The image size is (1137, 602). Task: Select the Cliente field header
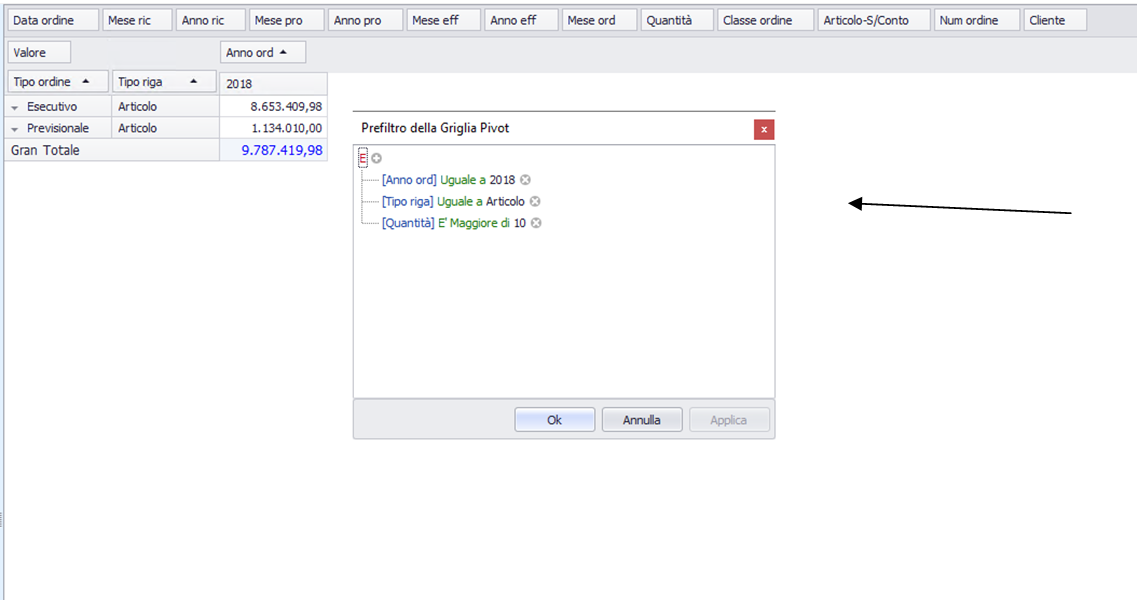[x=1055, y=20]
